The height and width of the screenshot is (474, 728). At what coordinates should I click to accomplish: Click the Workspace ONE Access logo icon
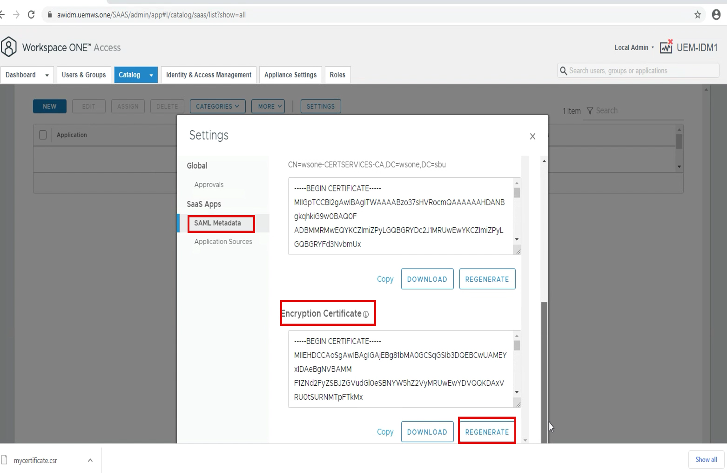[10, 47]
